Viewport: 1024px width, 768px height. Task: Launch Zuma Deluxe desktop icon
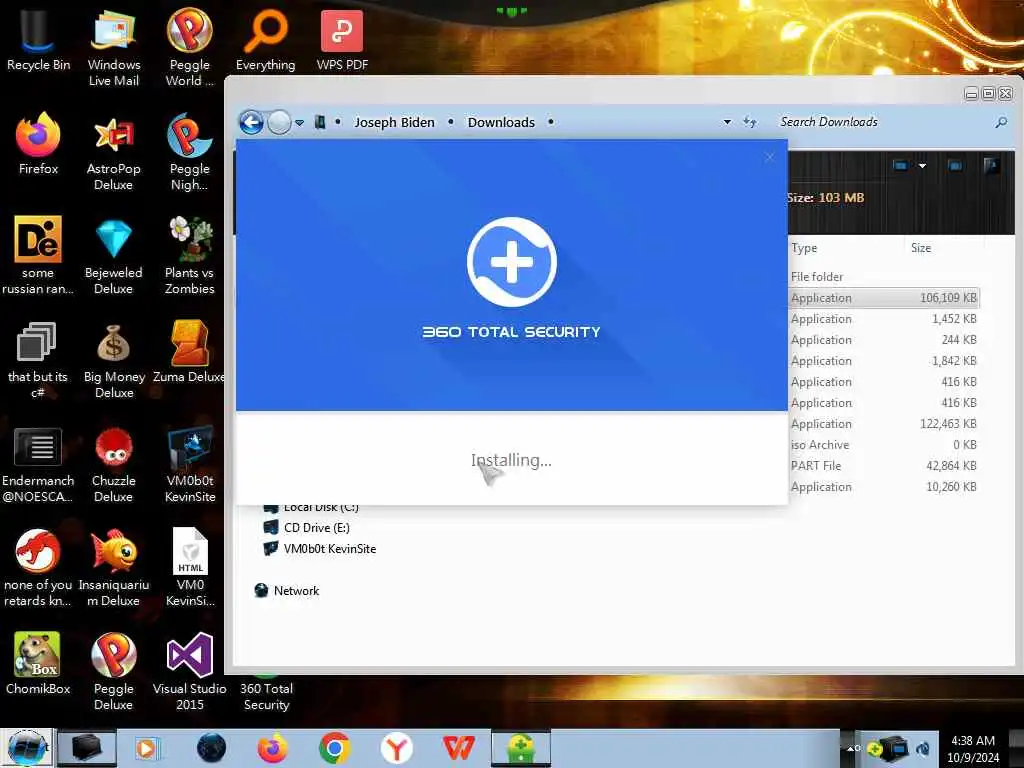[189, 351]
